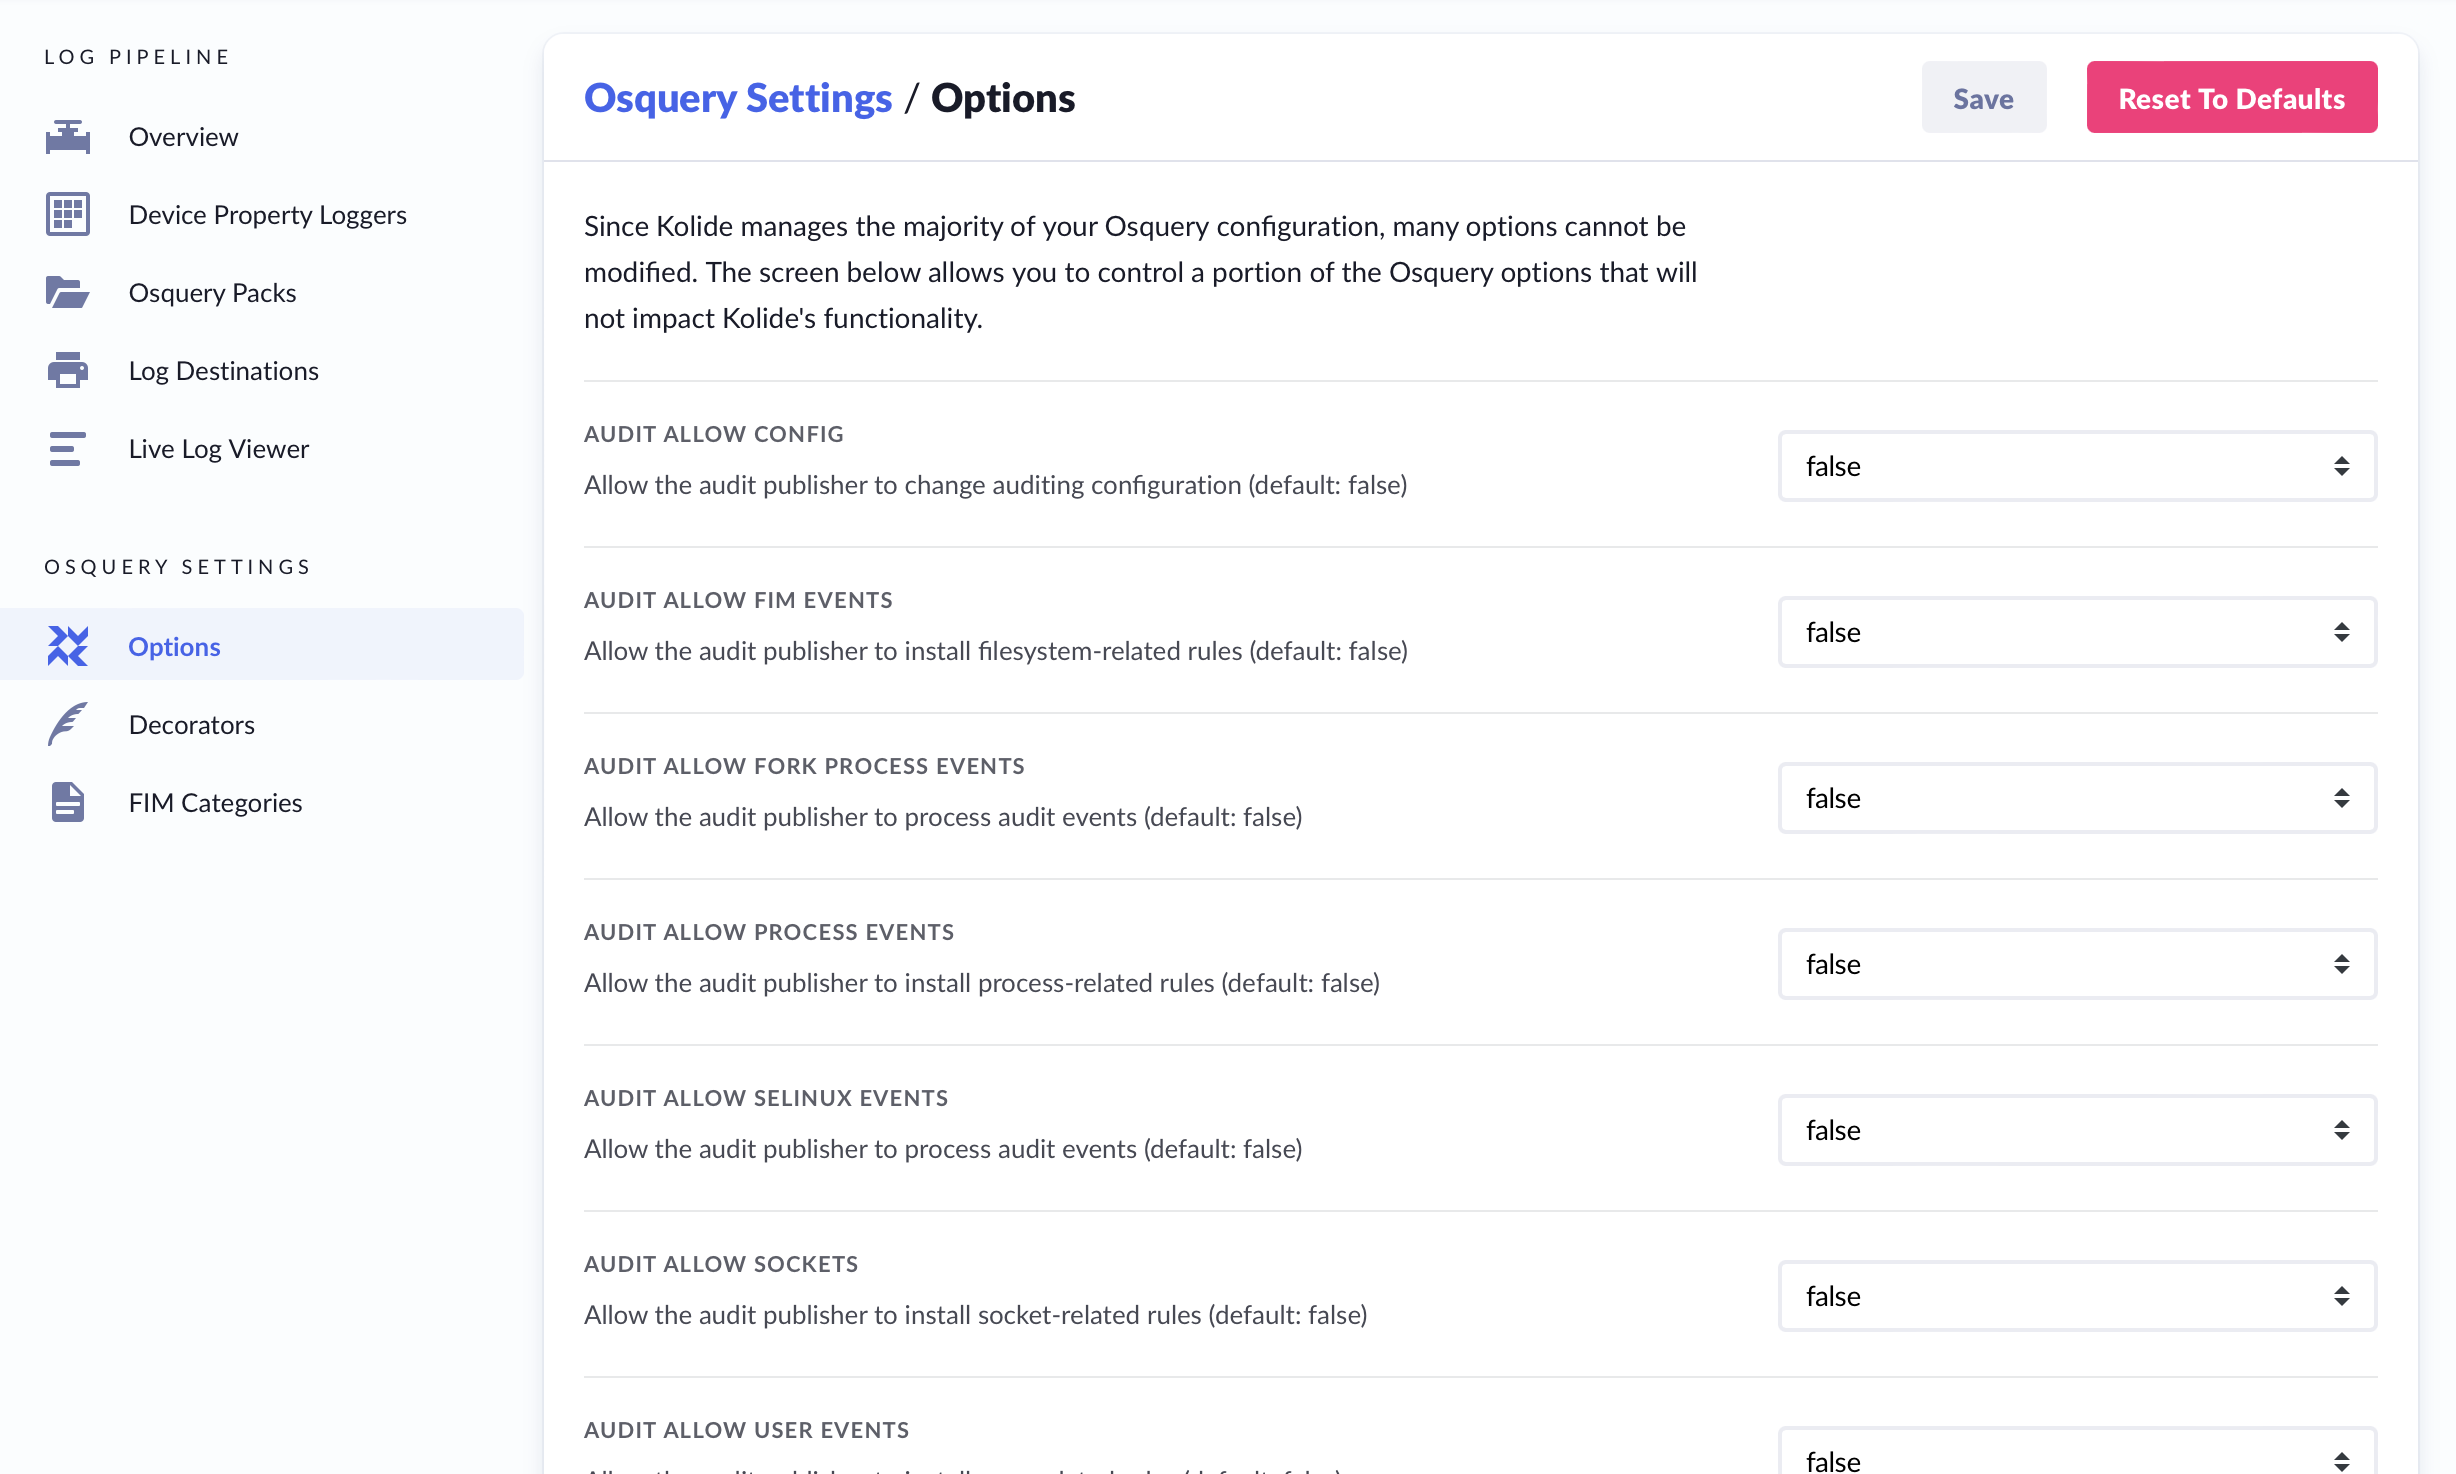Click the Decorators feather icon
This screenshot has height=1474, width=2456.
tap(67, 725)
